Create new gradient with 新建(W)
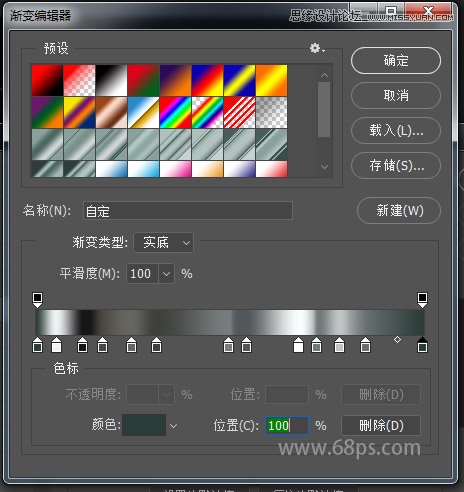Image resolution: width=464 pixels, height=492 pixels. pyautogui.click(x=399, y=211)
